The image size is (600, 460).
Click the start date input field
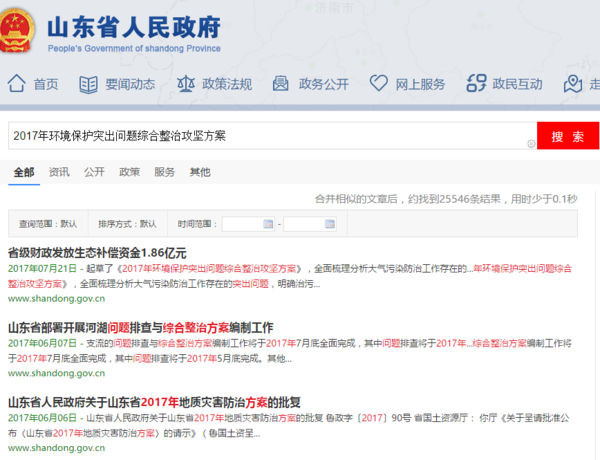[x=248, y=224]
